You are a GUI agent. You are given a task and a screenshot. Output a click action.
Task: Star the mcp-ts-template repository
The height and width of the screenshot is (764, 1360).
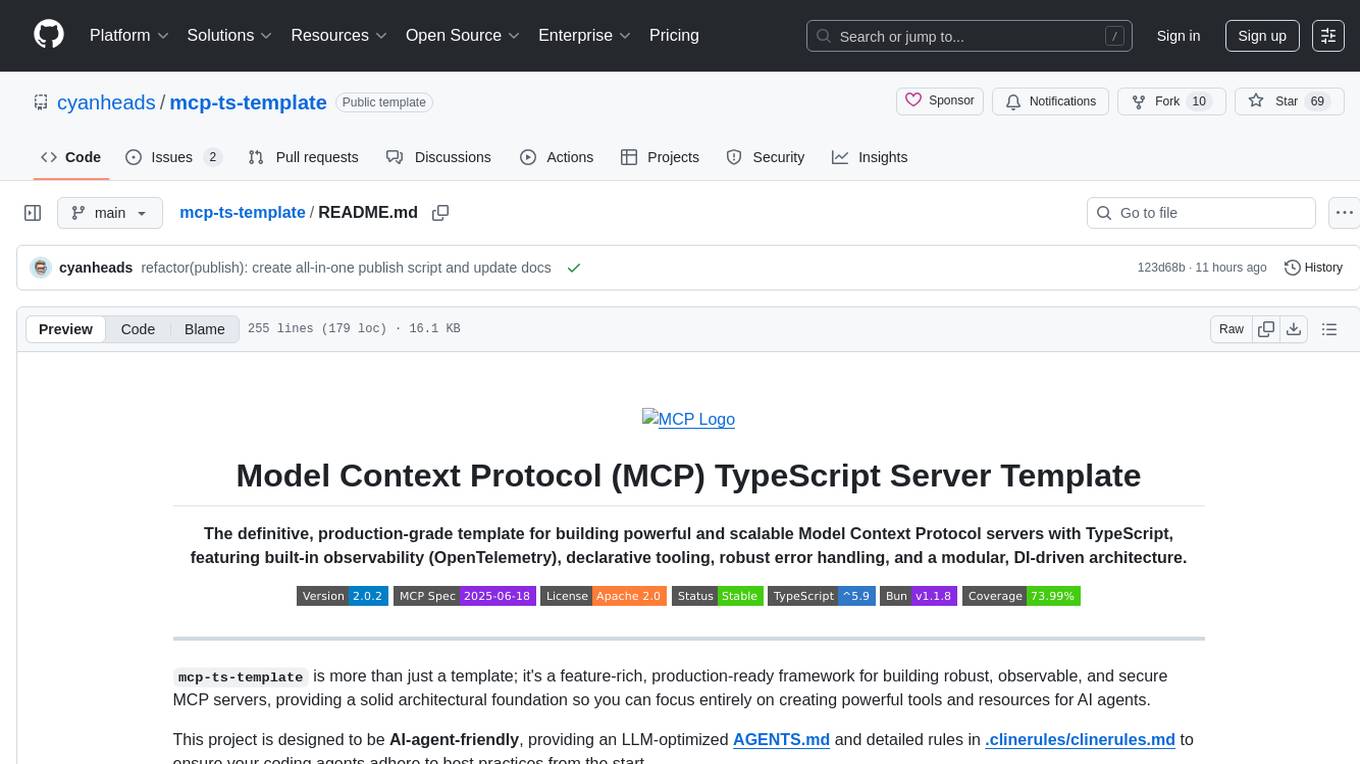pos(1288,101)
